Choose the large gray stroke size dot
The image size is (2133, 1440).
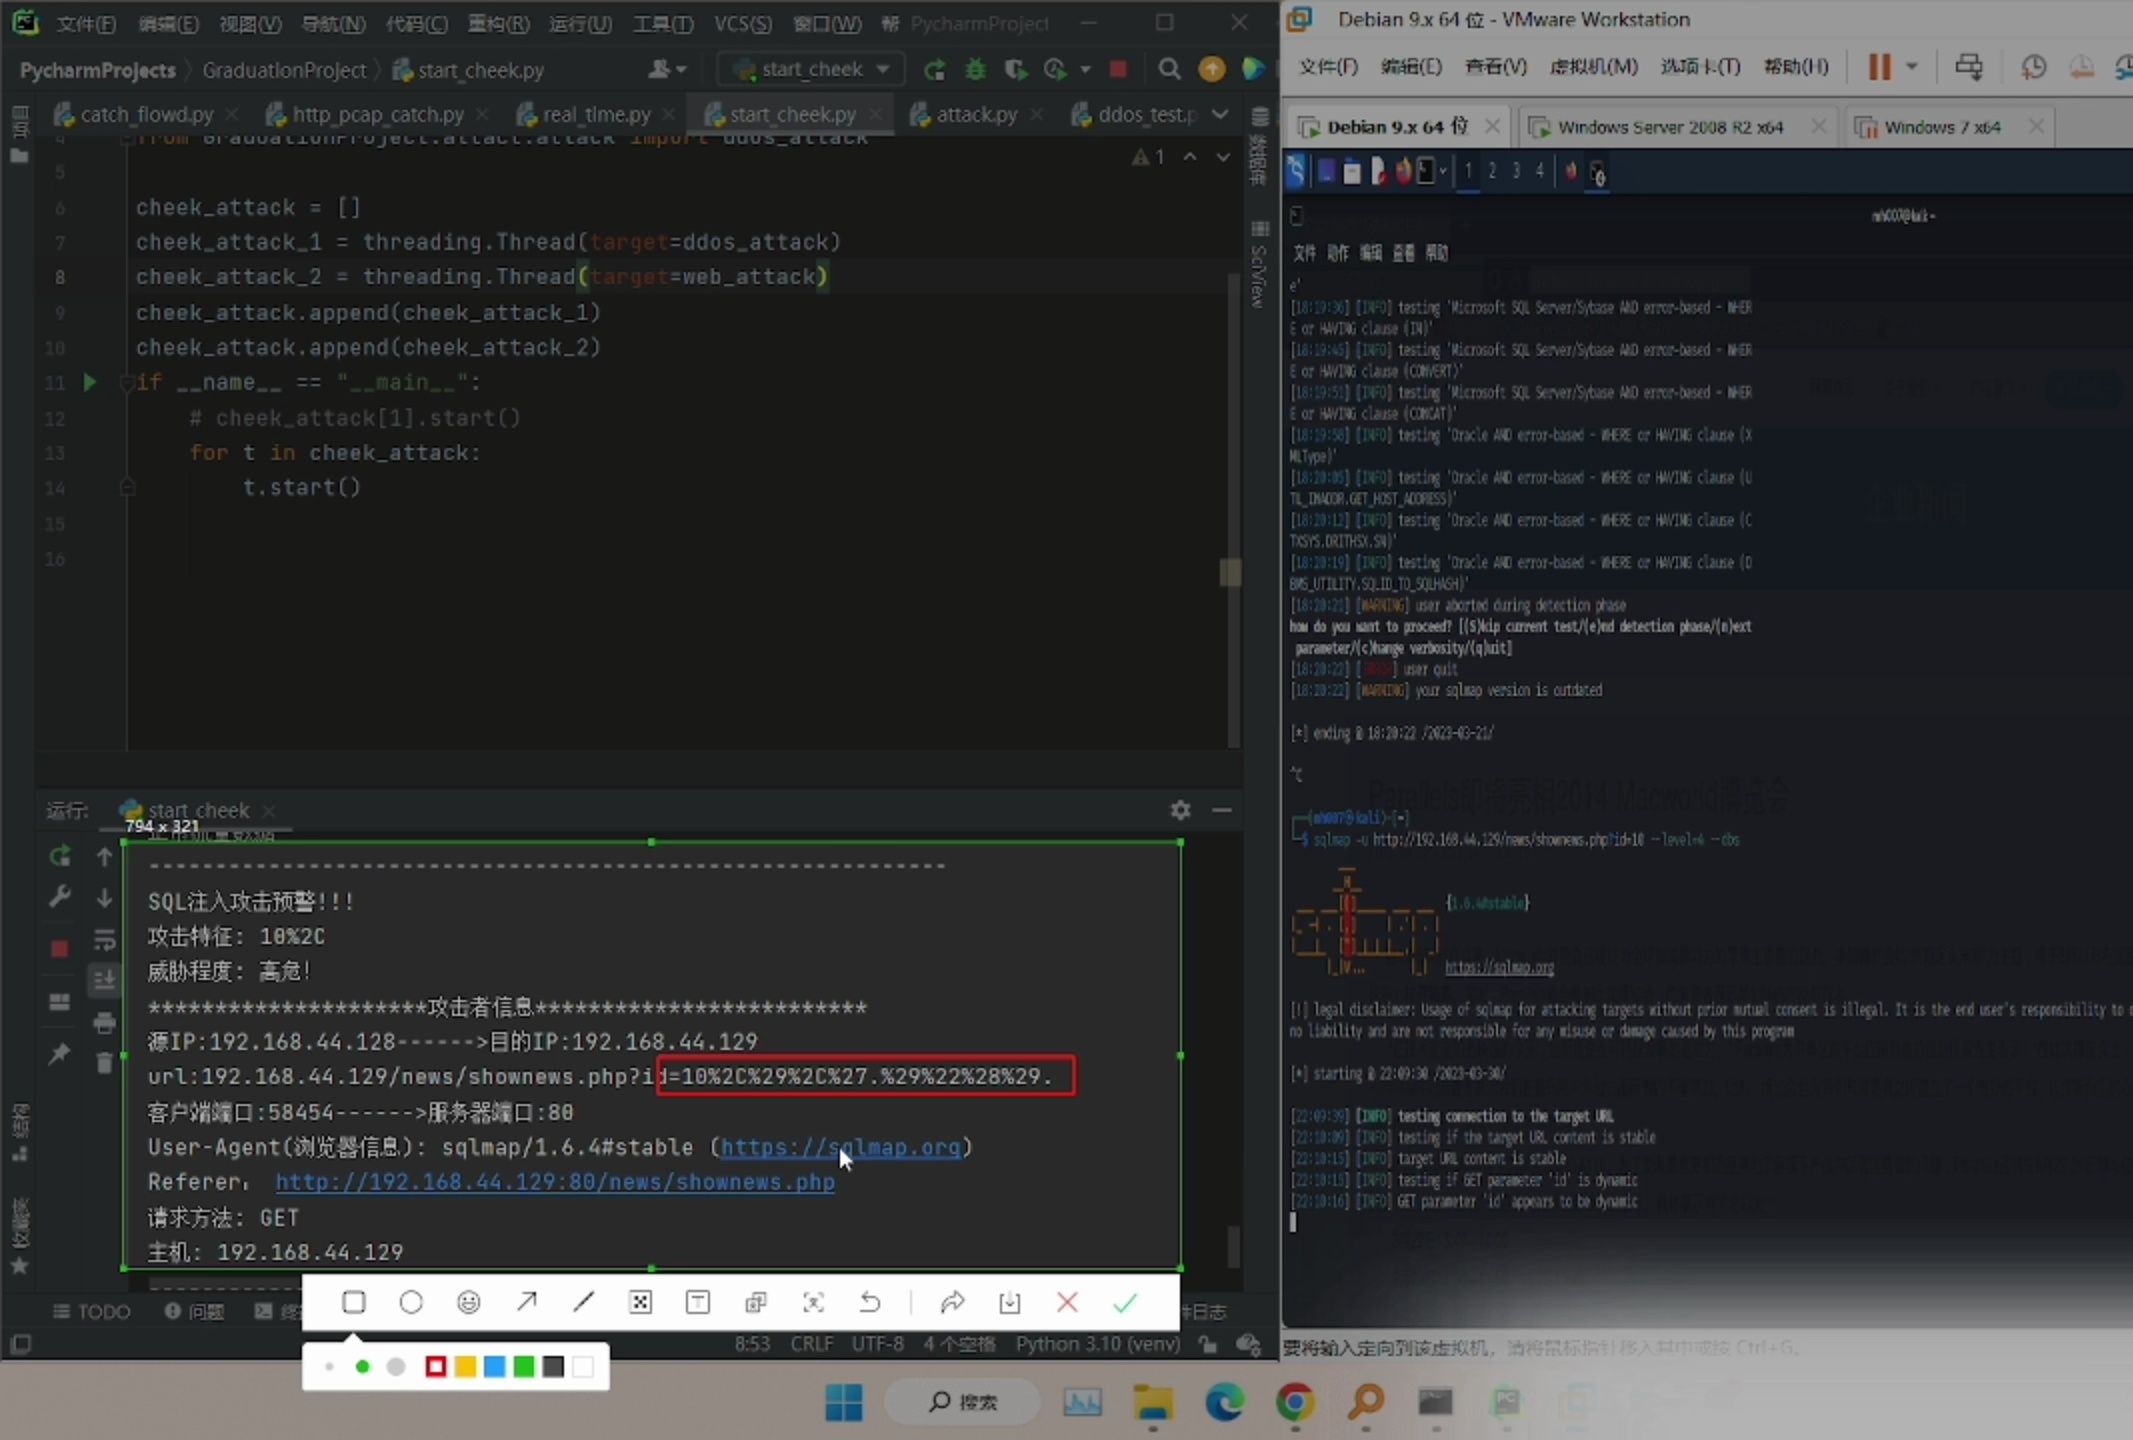coord(396,1366)
